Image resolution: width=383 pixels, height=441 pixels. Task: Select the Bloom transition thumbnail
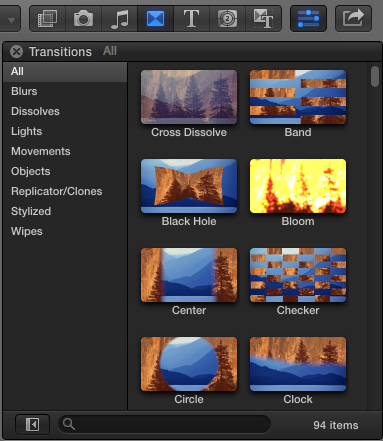tap(298, 186)
